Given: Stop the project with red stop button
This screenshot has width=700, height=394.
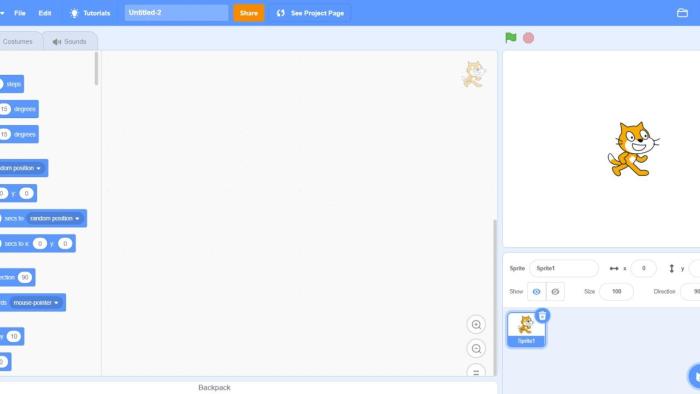Looking at the screenshot, I should coord(529,38).
